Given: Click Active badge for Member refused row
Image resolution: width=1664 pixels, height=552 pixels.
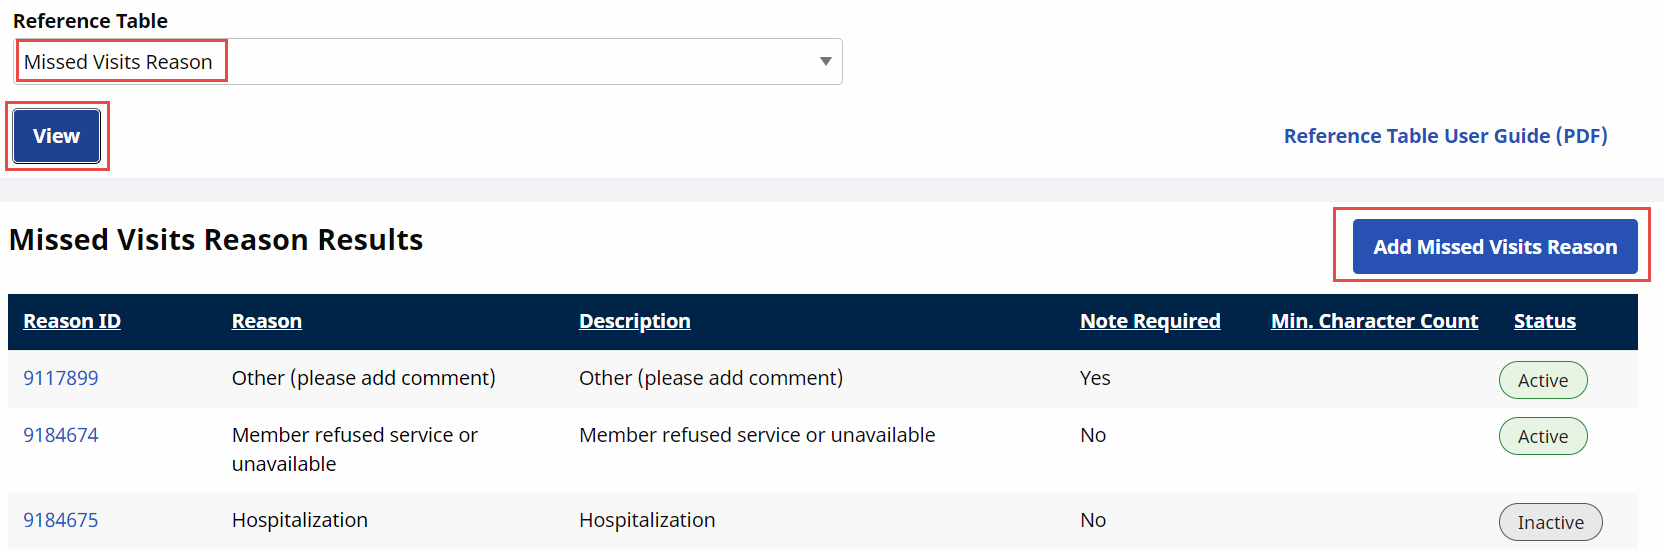Looking at the screenshot, I should [1542, 436].
